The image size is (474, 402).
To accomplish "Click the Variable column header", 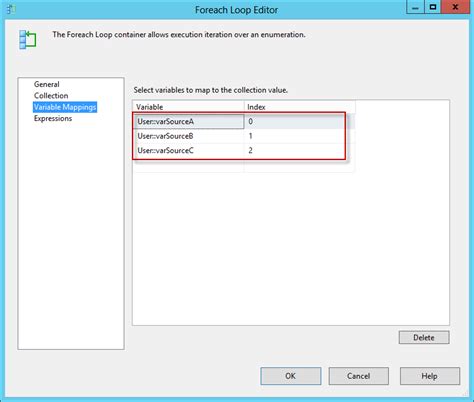I will (189, 107).
